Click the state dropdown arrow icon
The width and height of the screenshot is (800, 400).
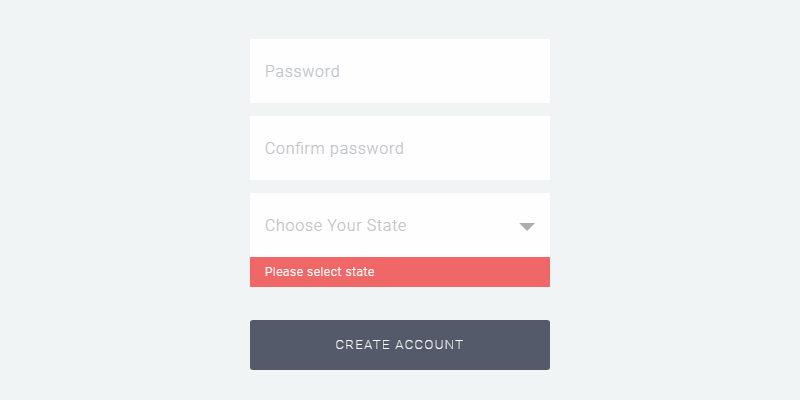[528, 227]
